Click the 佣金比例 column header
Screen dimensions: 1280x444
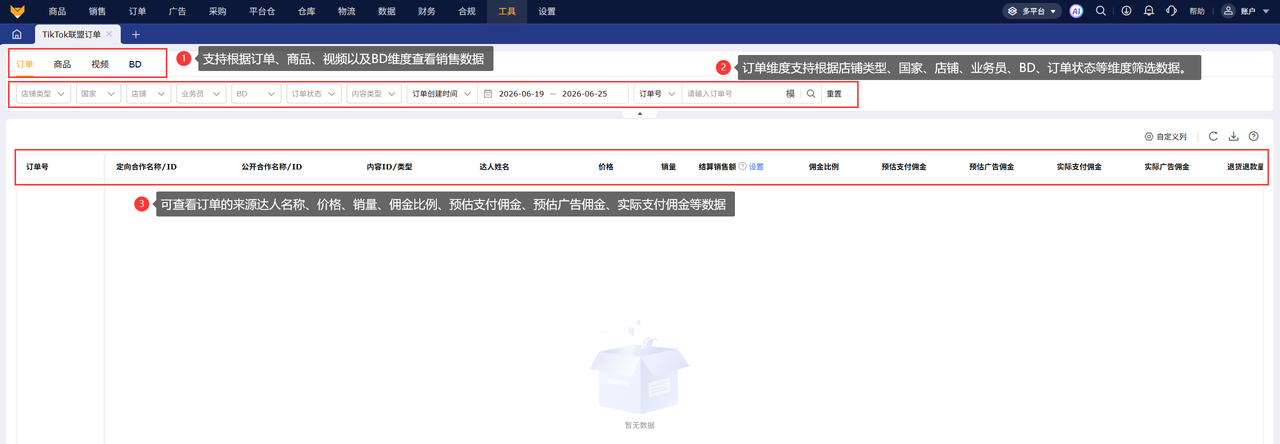click(823, 167)
